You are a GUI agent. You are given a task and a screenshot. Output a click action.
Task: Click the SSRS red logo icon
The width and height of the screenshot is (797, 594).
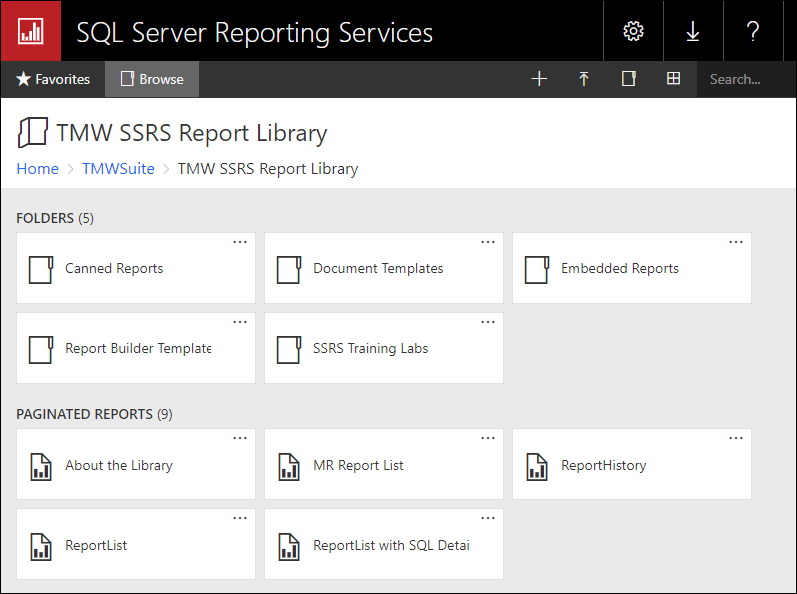[x=30, y=31]
